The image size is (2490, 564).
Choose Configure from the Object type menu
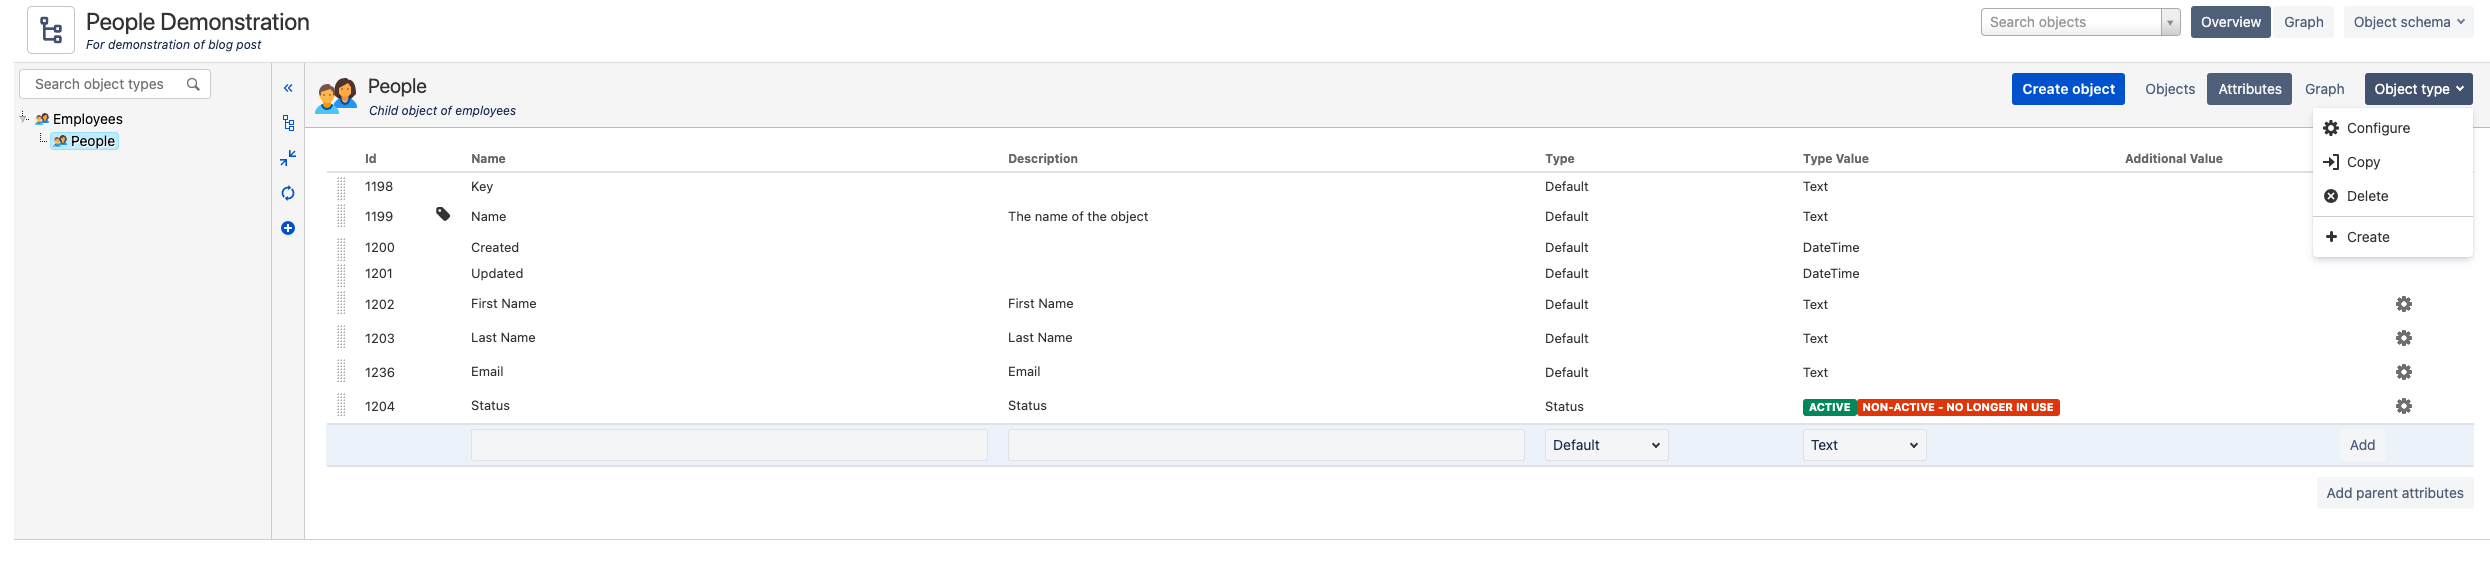point(2377,128)
